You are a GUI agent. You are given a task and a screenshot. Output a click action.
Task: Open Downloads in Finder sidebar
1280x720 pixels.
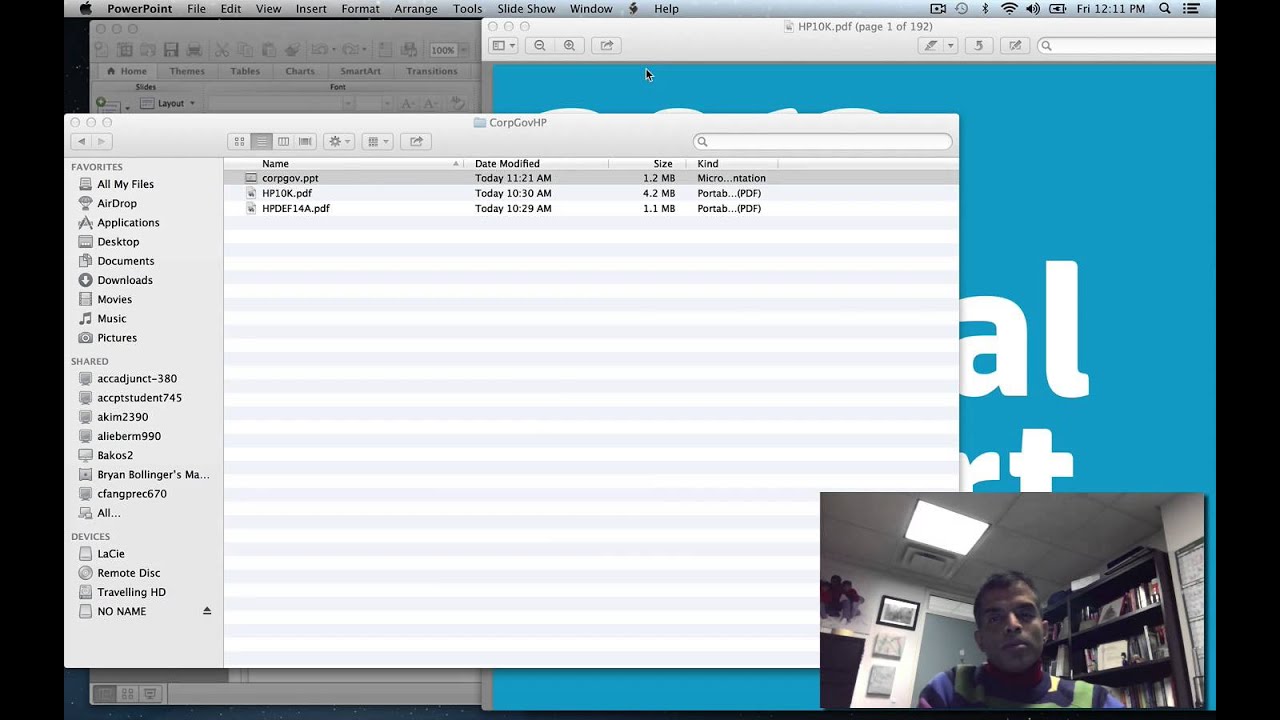click(x=125, y=280)
